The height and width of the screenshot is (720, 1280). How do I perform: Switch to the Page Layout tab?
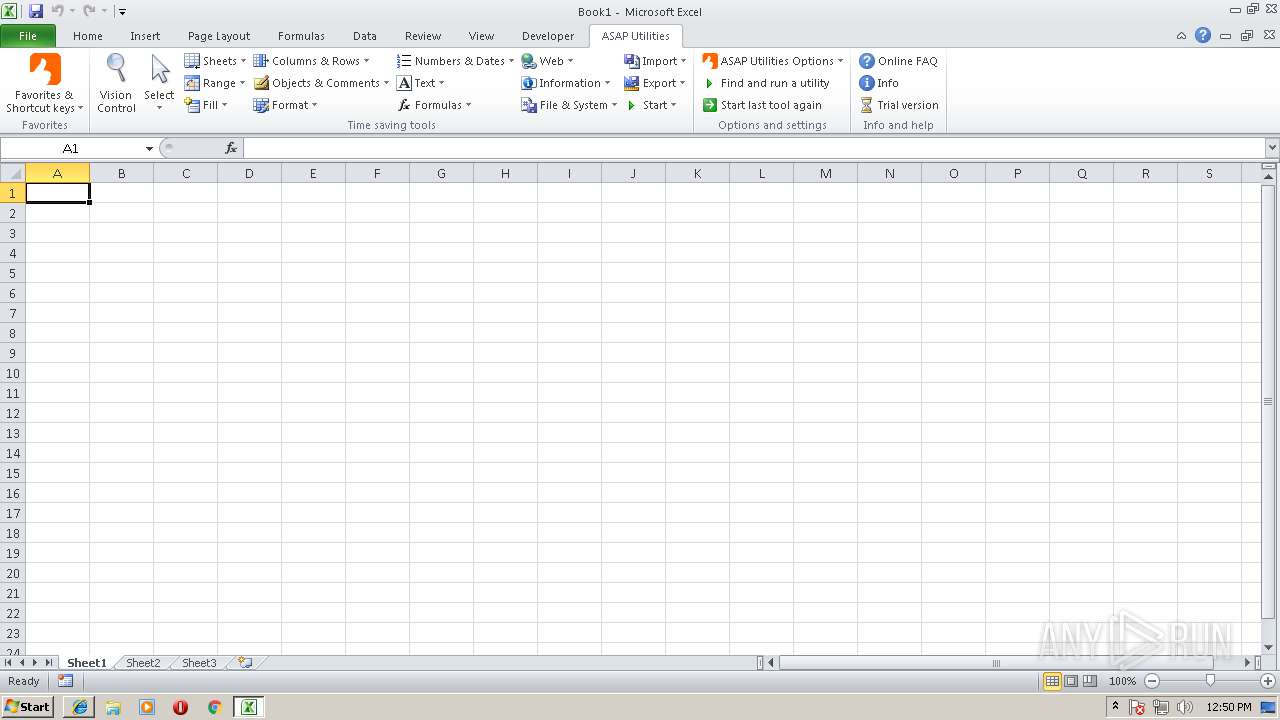click(219, 36)
